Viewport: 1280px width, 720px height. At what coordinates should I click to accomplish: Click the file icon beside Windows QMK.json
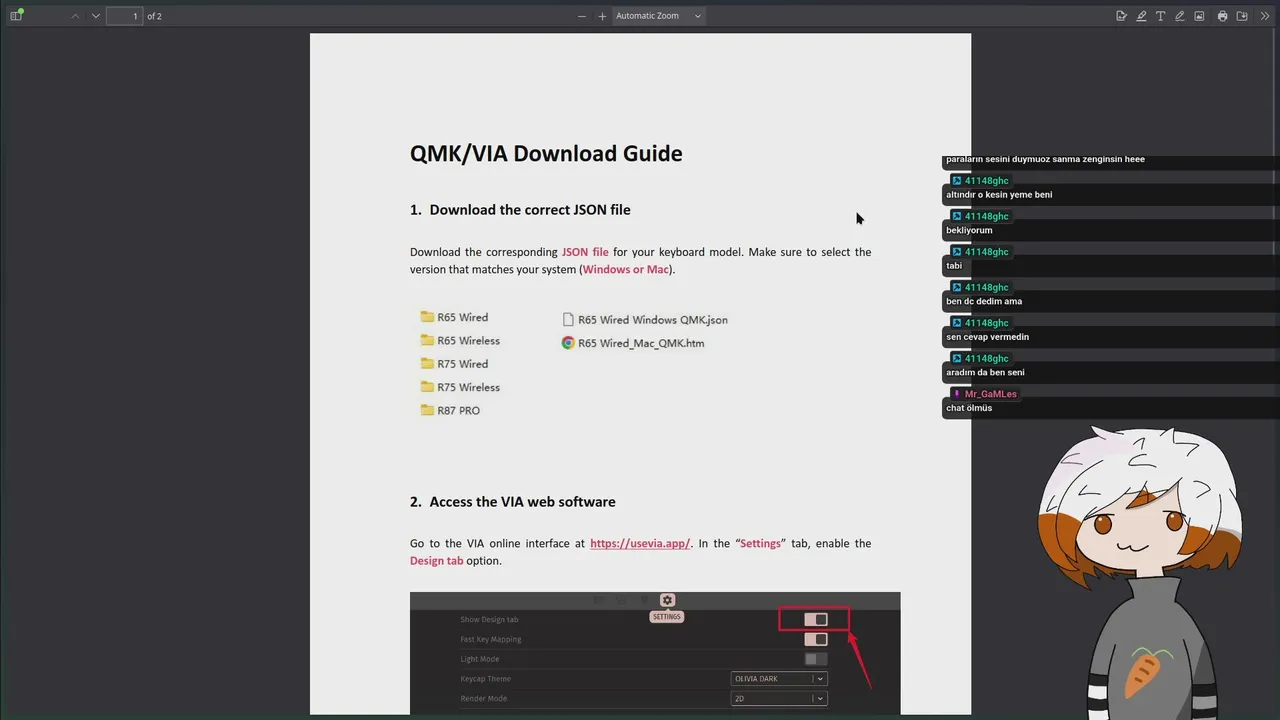(568, 320)
